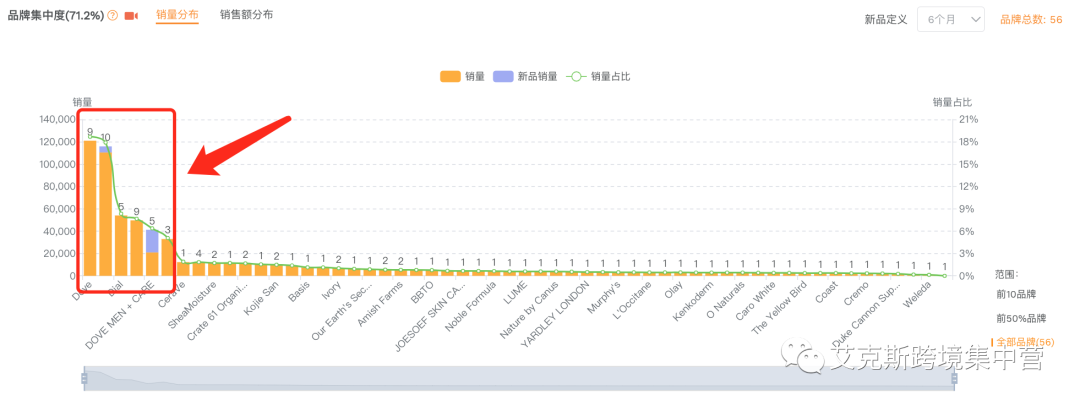This screenshot has width=1080, height=406.
Task: Click the tallest Dove sales bar
Action: pyautogui.click(x=90, y=210)
